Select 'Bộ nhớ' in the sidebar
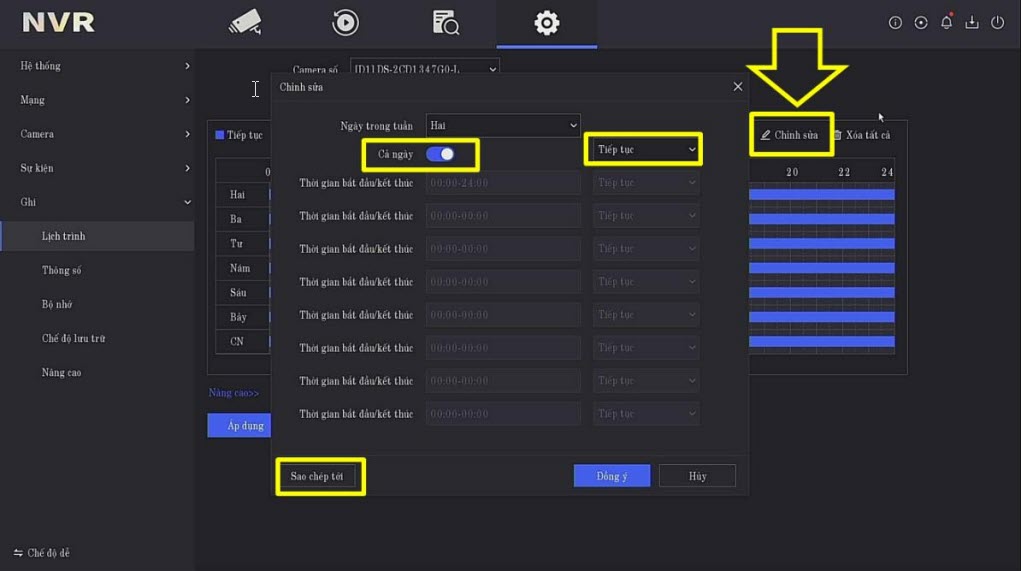 tap(57, 304)
